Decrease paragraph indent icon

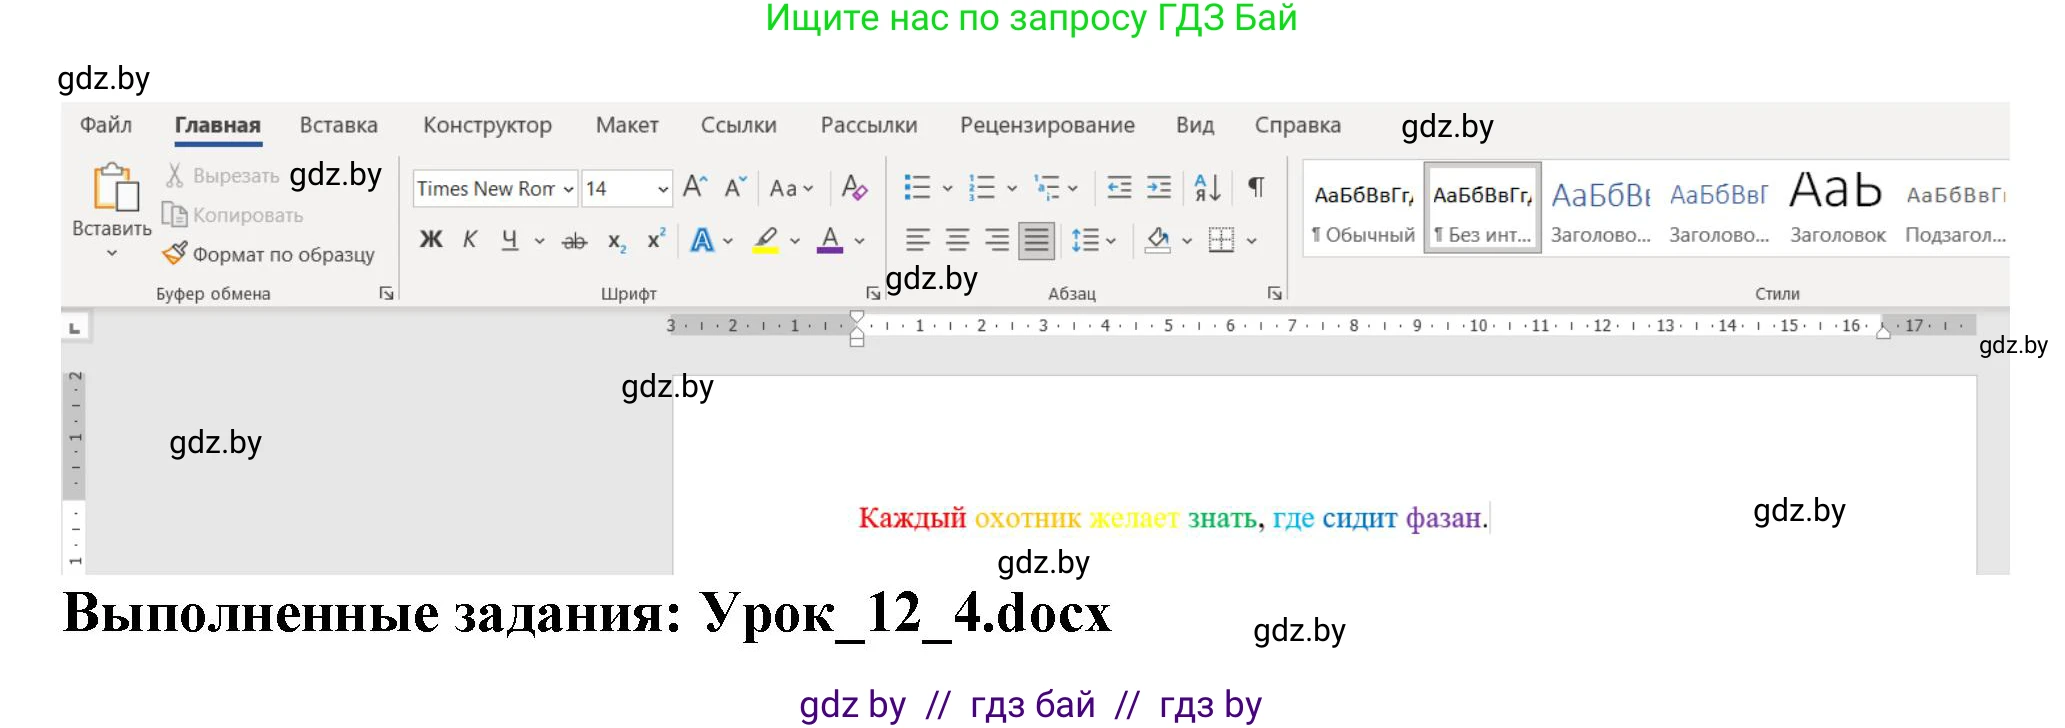click(1119, 187)
